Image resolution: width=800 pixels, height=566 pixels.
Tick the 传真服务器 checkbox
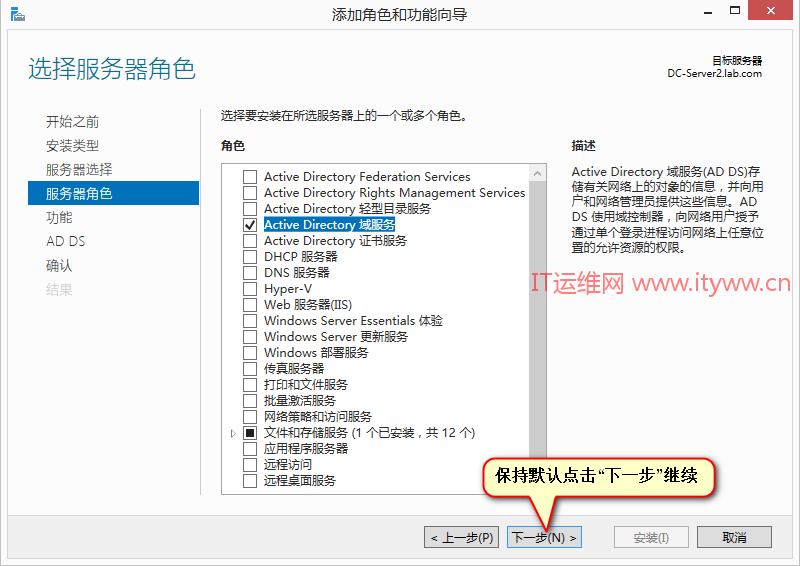[250, 368]
